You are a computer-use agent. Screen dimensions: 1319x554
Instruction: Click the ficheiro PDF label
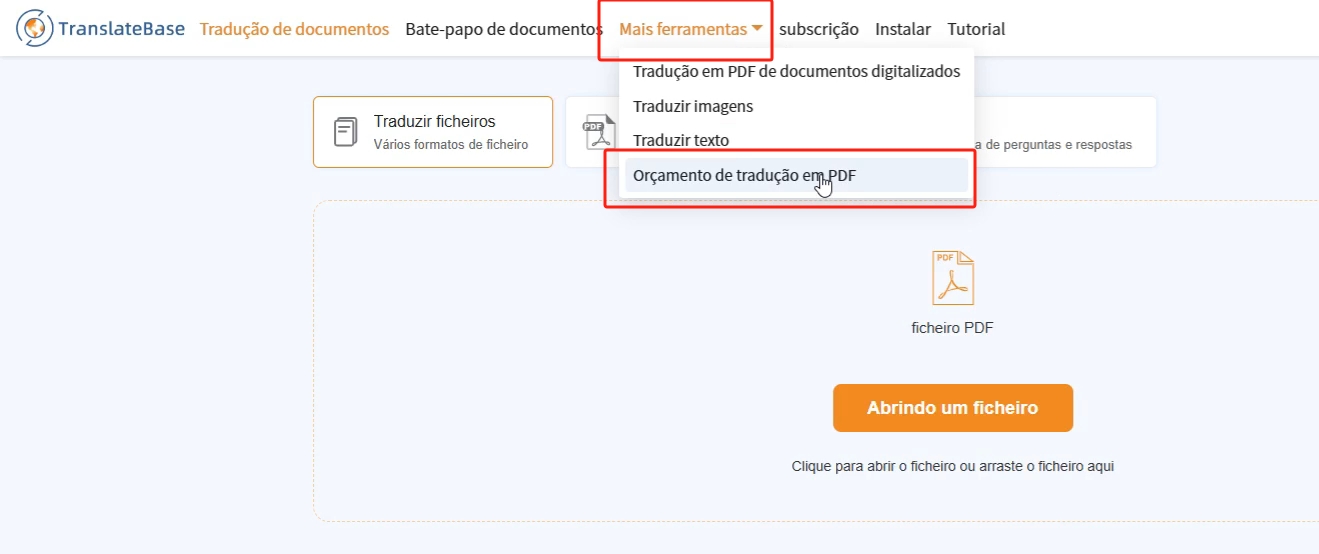(952, 328)
